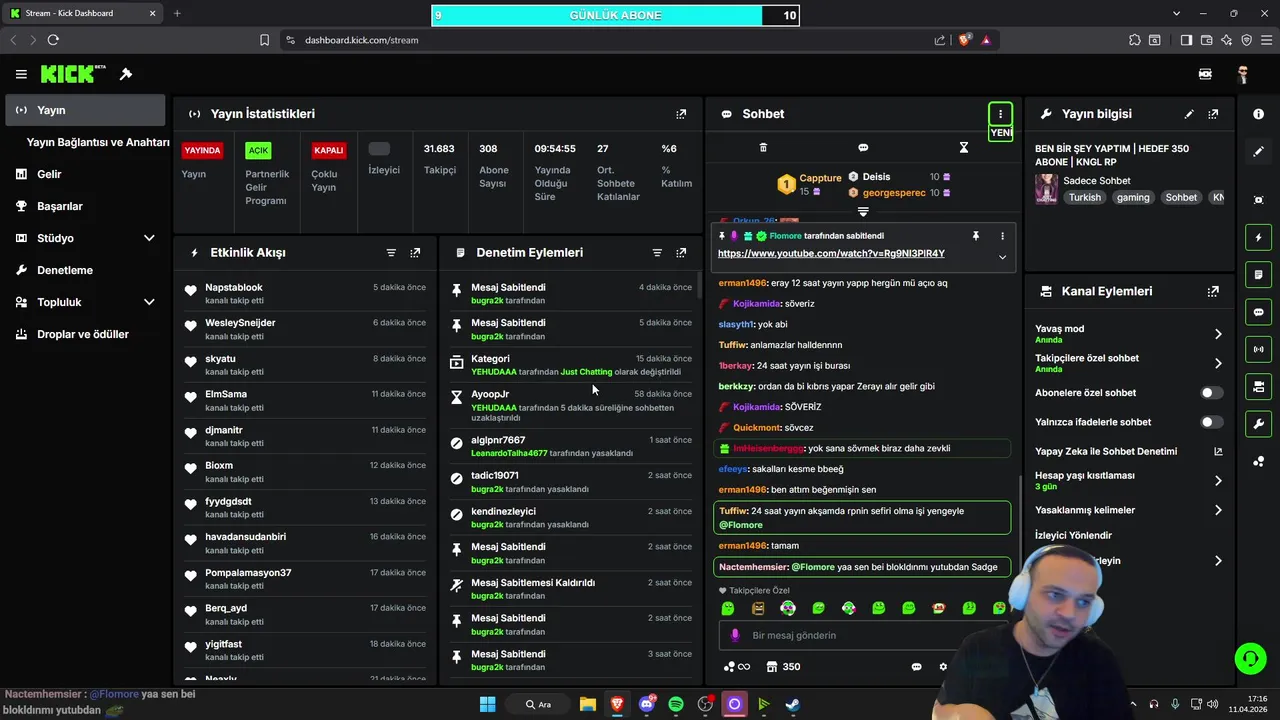The width and height of the screenshot is (1280, 720).
Task: Open the hamburger menu beside Kick logo
Action: [x=21, y=74]
